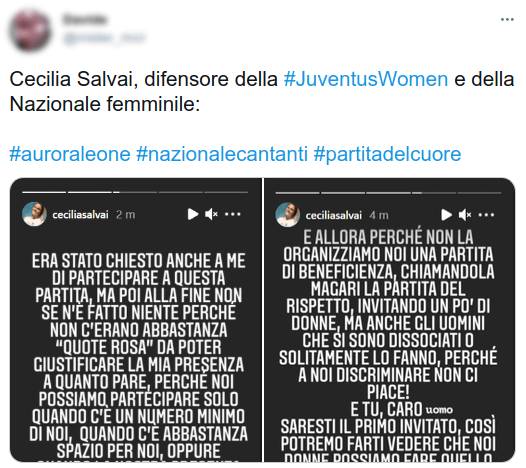The width and height of the screenshot is (526, 468).
Task: Unmute sound on the right story
Action: (x=465, y=215)
